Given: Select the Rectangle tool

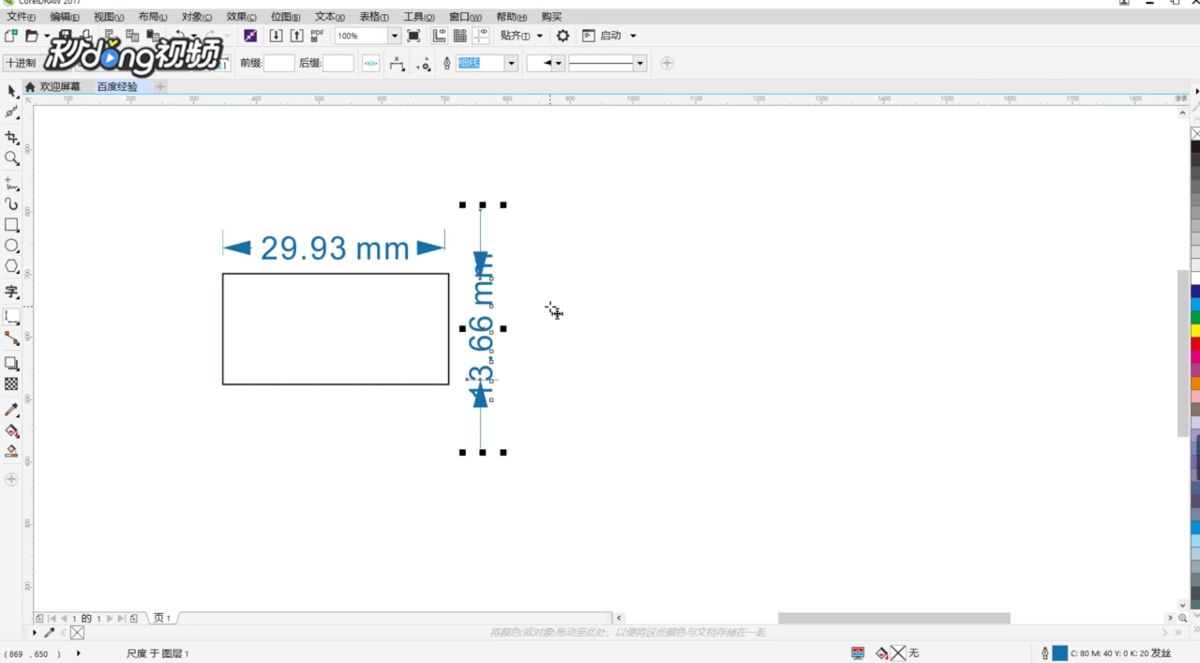Looking at the screenshot, I should (12, 225).
